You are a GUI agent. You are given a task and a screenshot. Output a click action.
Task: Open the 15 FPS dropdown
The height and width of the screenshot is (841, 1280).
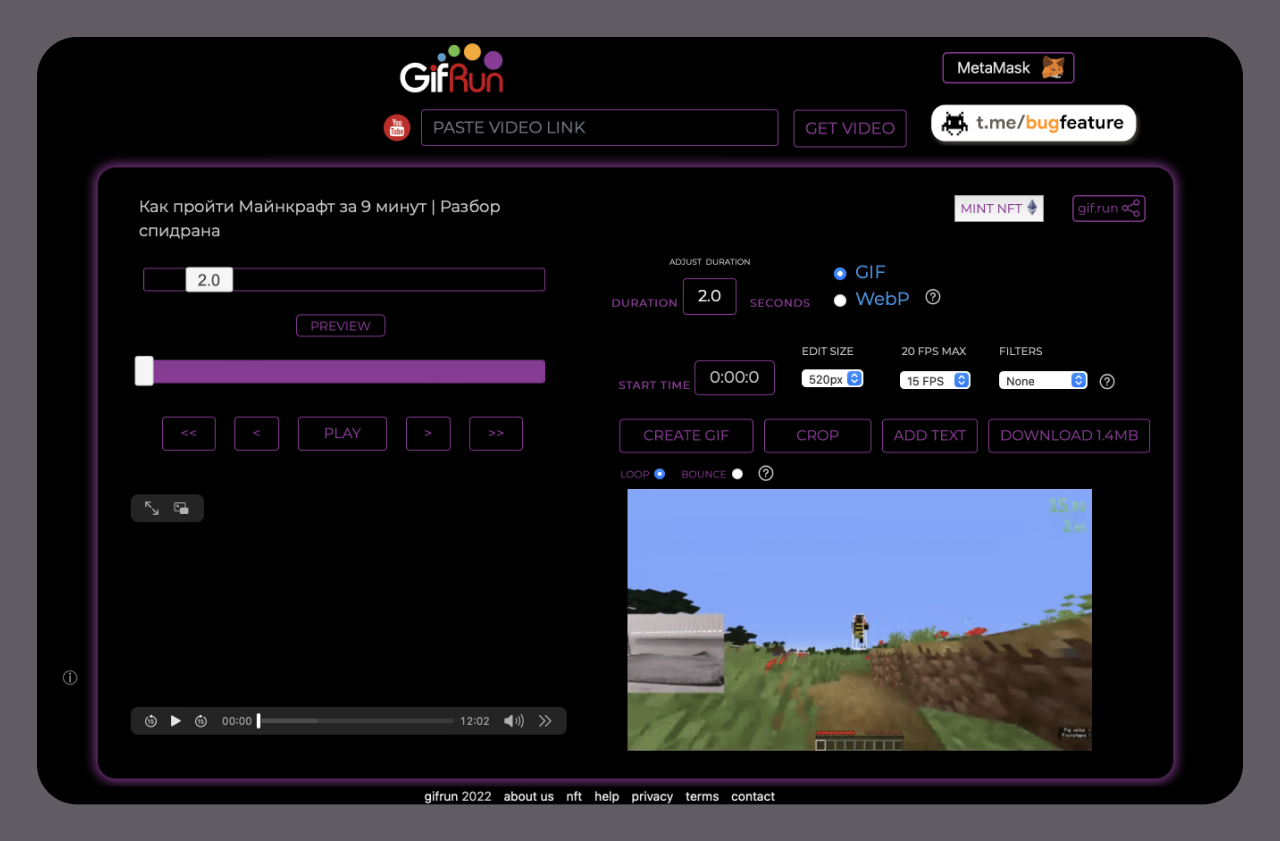click(x=935, y=380)
